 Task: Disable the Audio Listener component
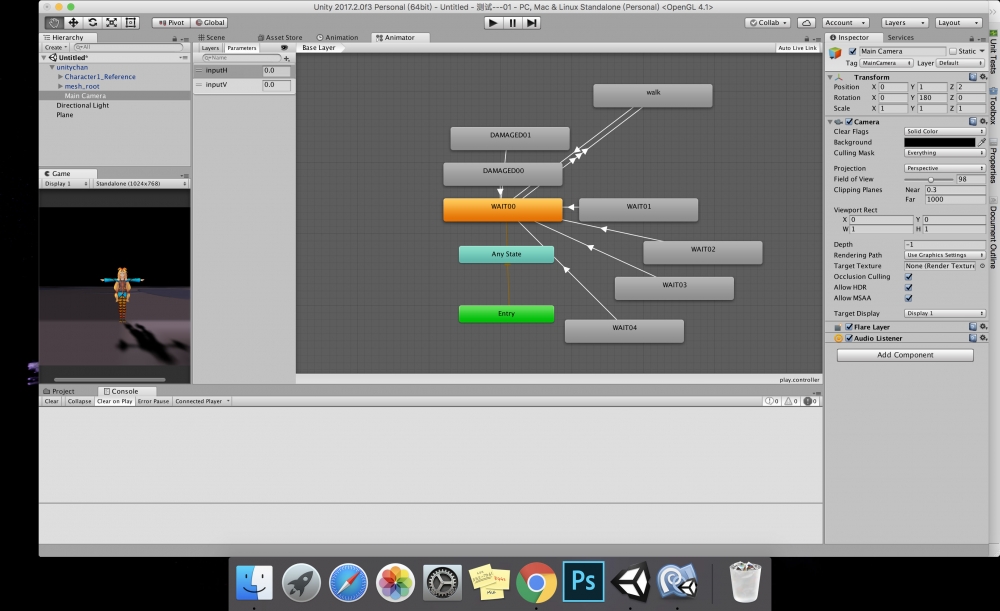pyautogui.click(x=849, y=339)
